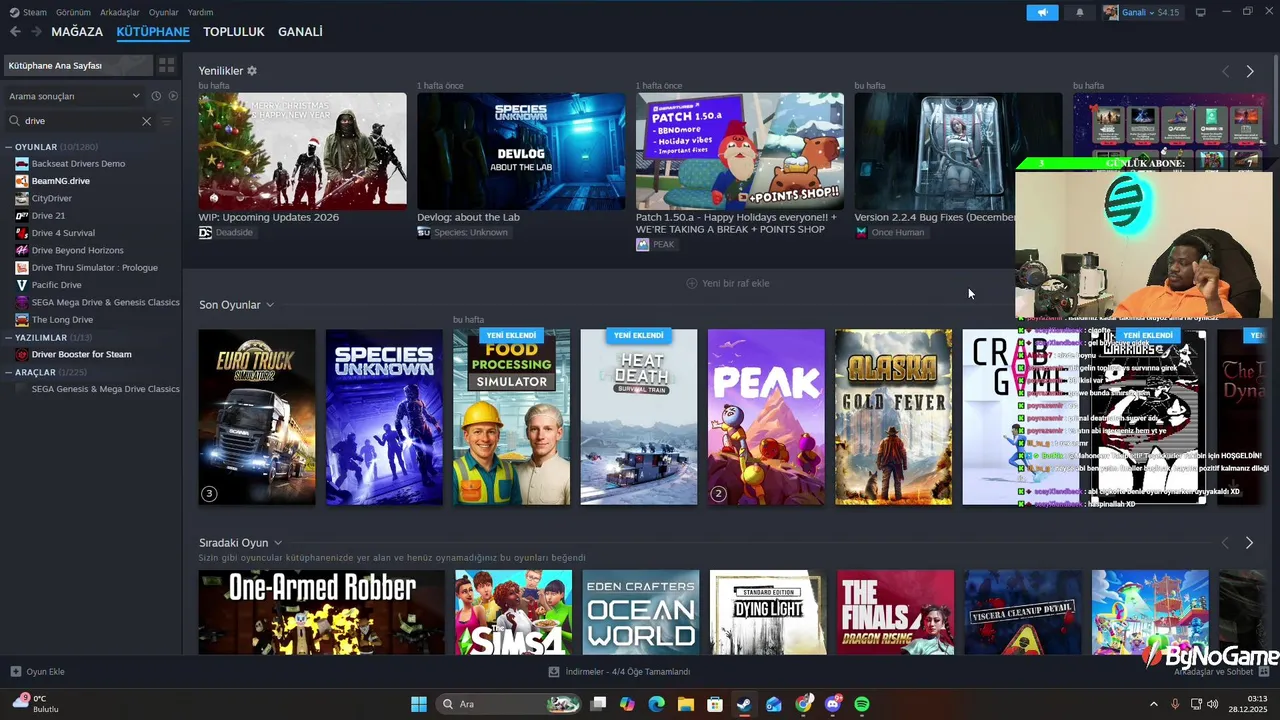The height and width of the screenshot is (720, 1280).
Task: Open the Oyunlar menu
Action: tap(164, 12)
